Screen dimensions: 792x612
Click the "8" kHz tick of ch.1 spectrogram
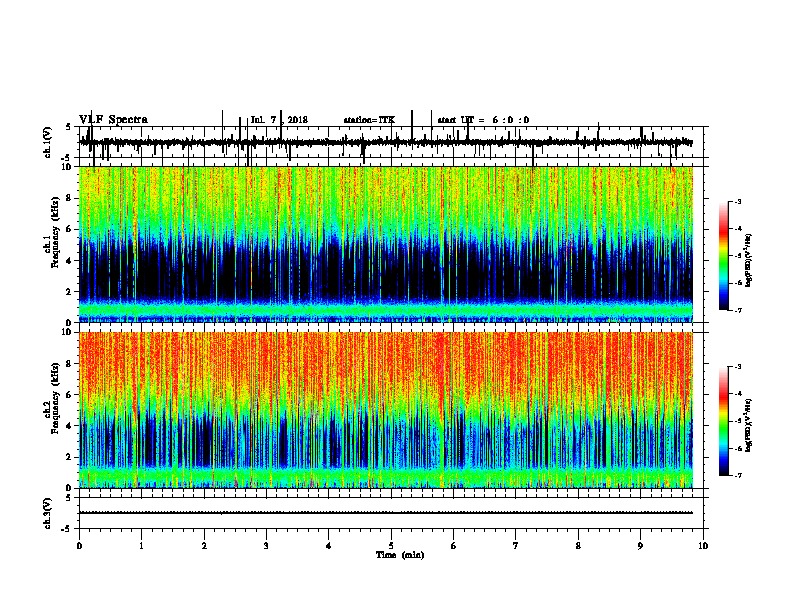[x=70, y=198]
